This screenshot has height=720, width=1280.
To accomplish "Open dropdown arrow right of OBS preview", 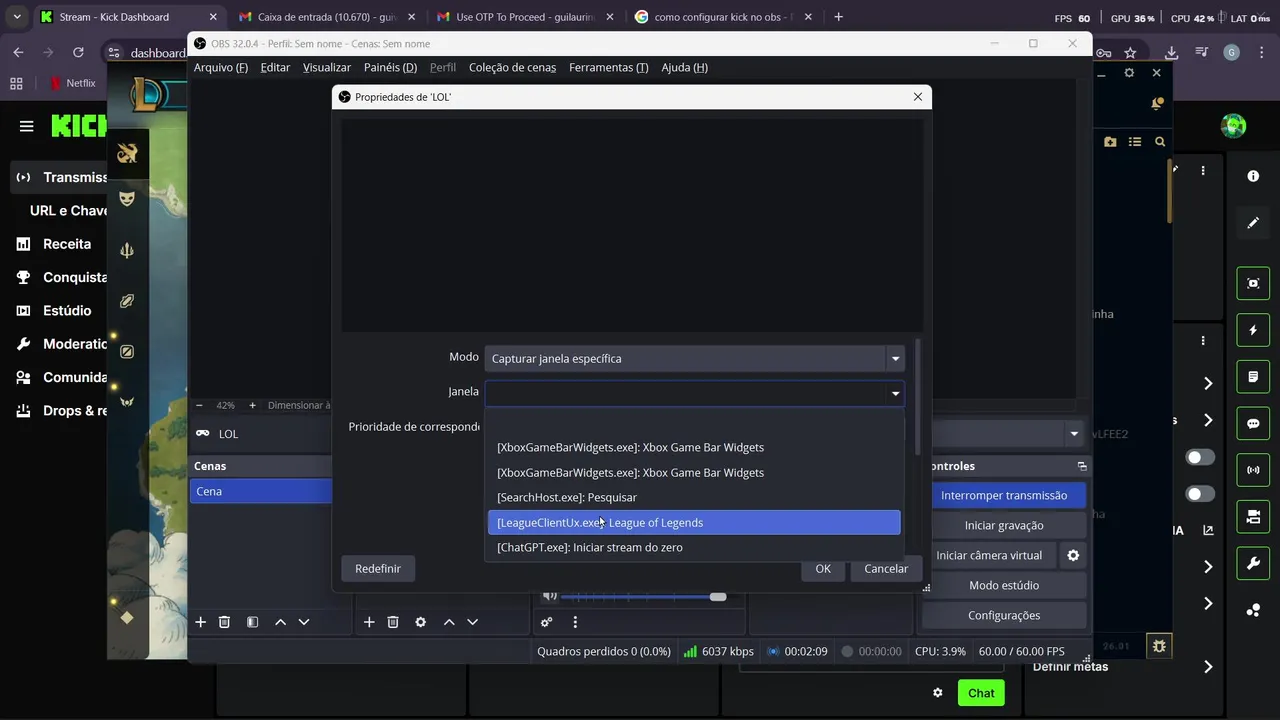I will click(x=1074, y=434).
